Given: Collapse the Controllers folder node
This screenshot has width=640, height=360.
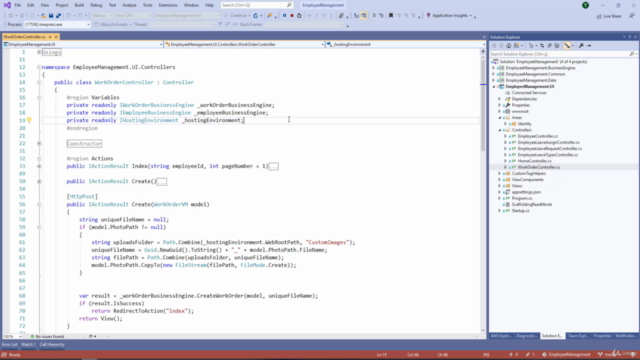Looking at the screenshot, I should pos(500,130).
